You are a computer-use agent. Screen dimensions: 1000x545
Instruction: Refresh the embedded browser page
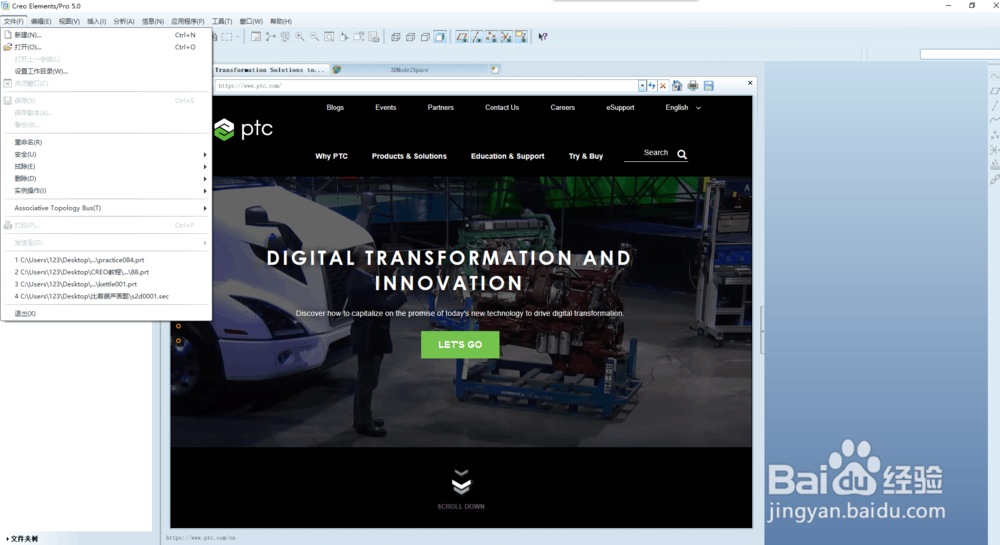(x=652, y=85)
